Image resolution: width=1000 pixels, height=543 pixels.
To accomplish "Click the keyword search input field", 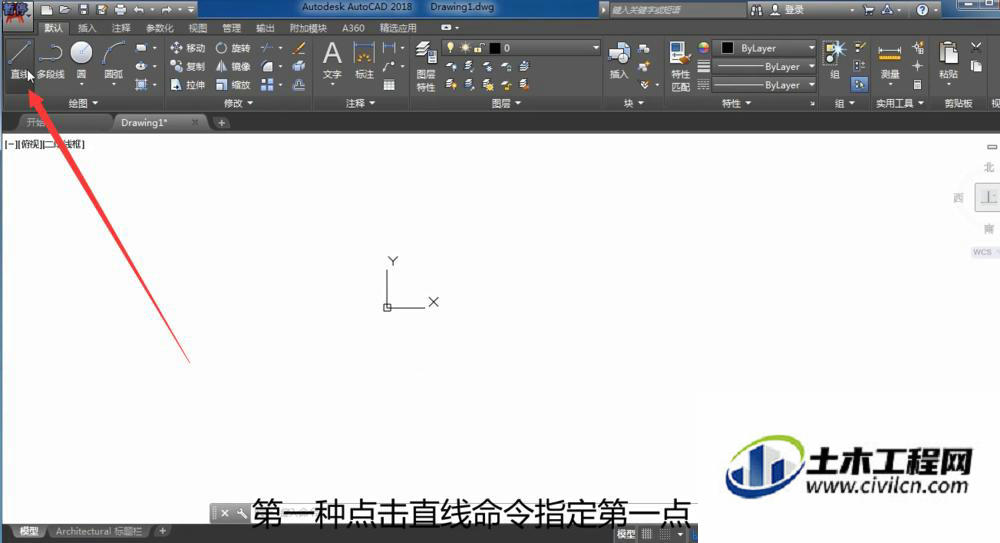I will 676,10.
